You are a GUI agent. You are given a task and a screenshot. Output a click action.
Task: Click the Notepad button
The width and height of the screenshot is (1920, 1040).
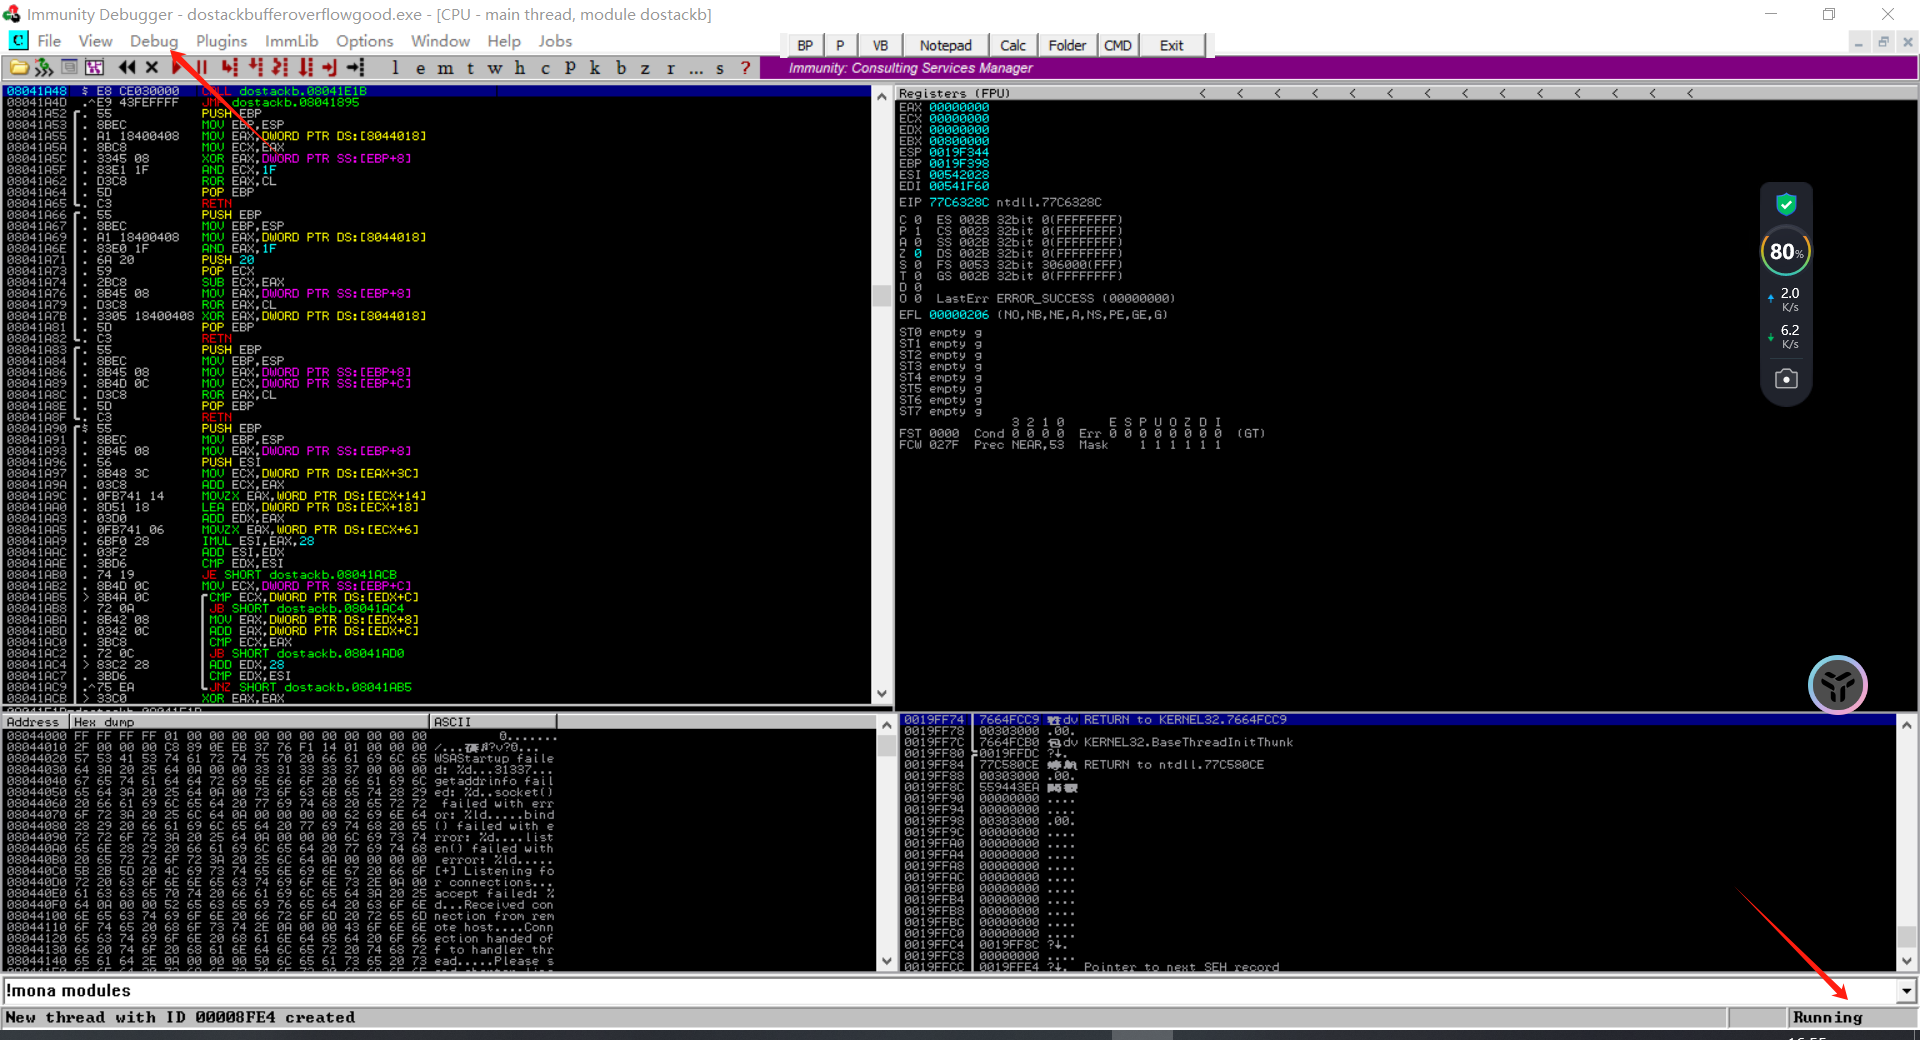pos(945,45)
